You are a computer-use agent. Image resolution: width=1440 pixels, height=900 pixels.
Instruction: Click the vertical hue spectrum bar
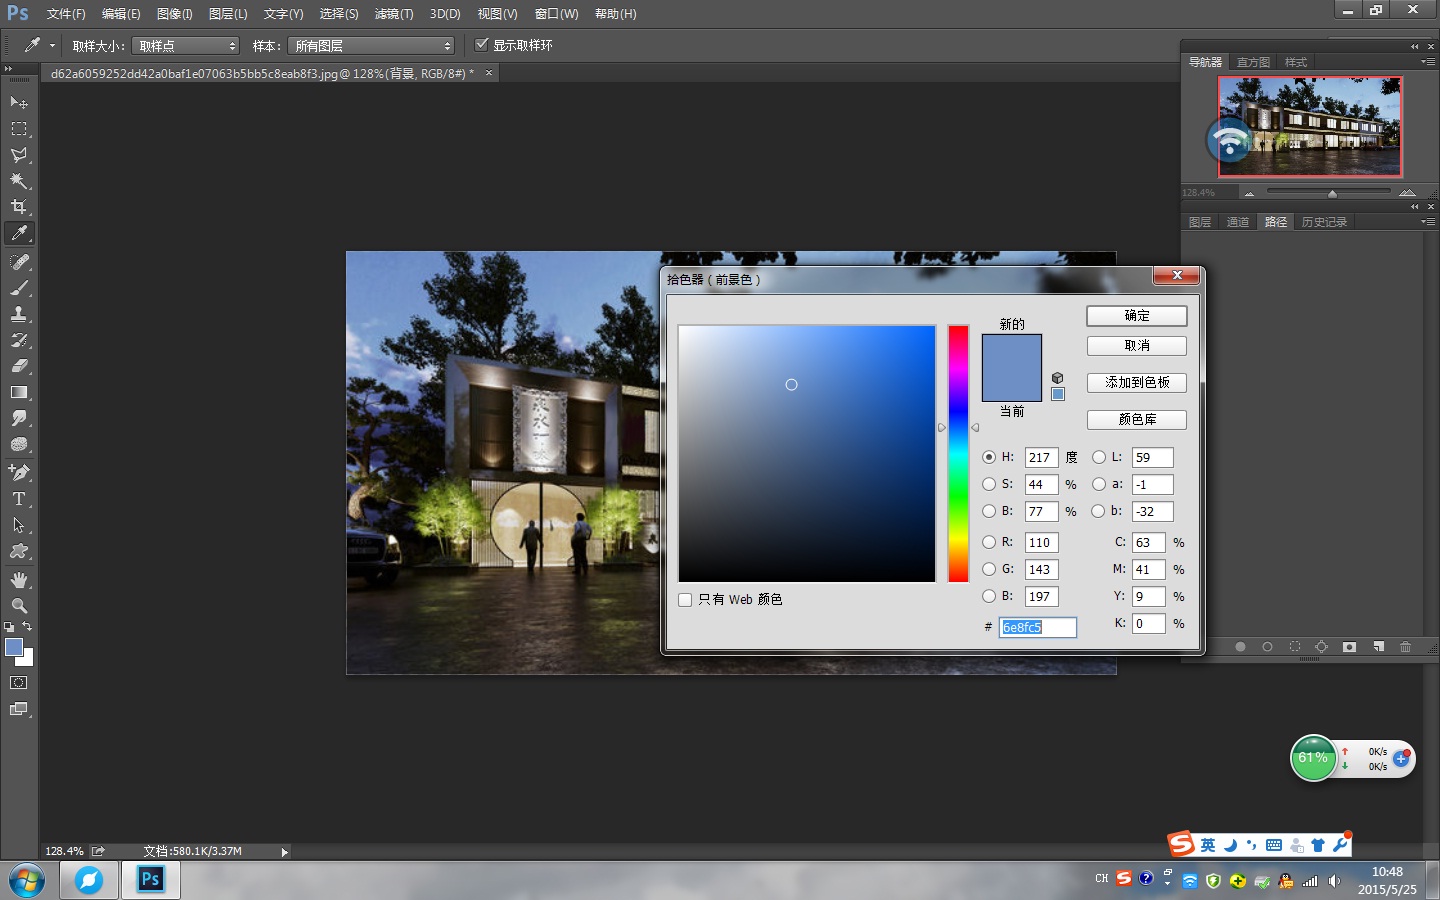(958, 453)
